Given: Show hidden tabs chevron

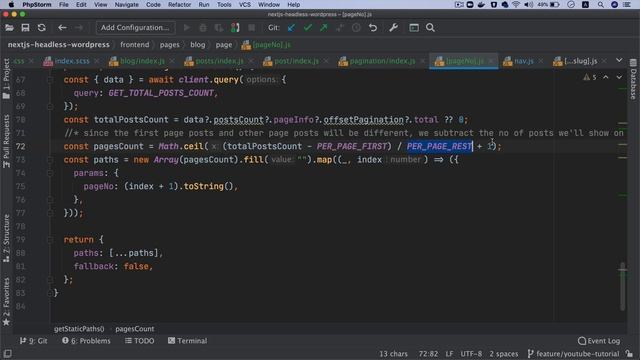Looking at the screenshot, I should click(x=619, y=60).
